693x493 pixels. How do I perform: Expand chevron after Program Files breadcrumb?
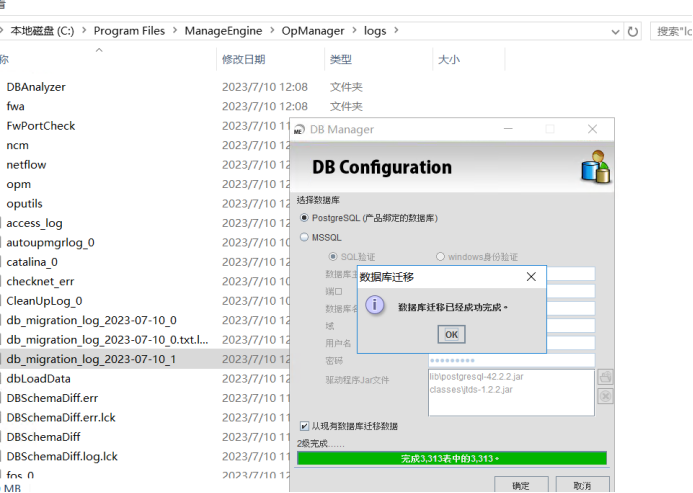pos(175,30)
